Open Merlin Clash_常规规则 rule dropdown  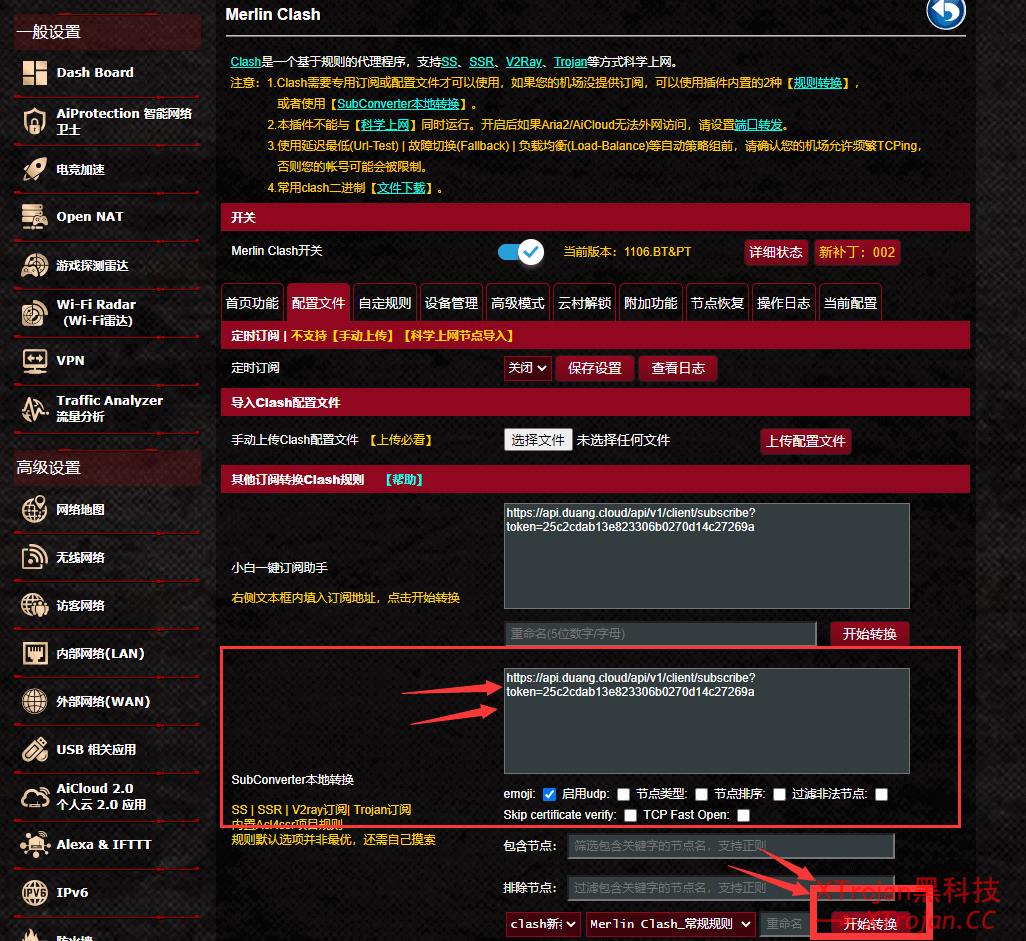670,924
